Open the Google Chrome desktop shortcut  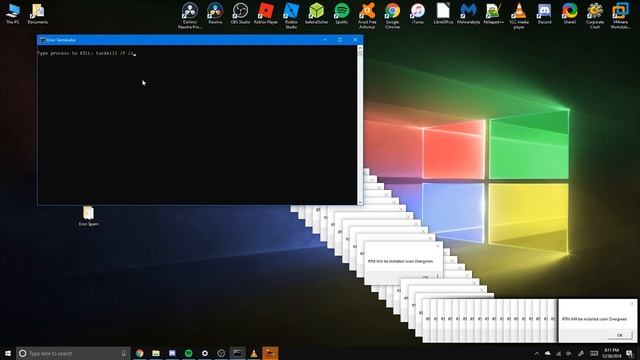392,16
